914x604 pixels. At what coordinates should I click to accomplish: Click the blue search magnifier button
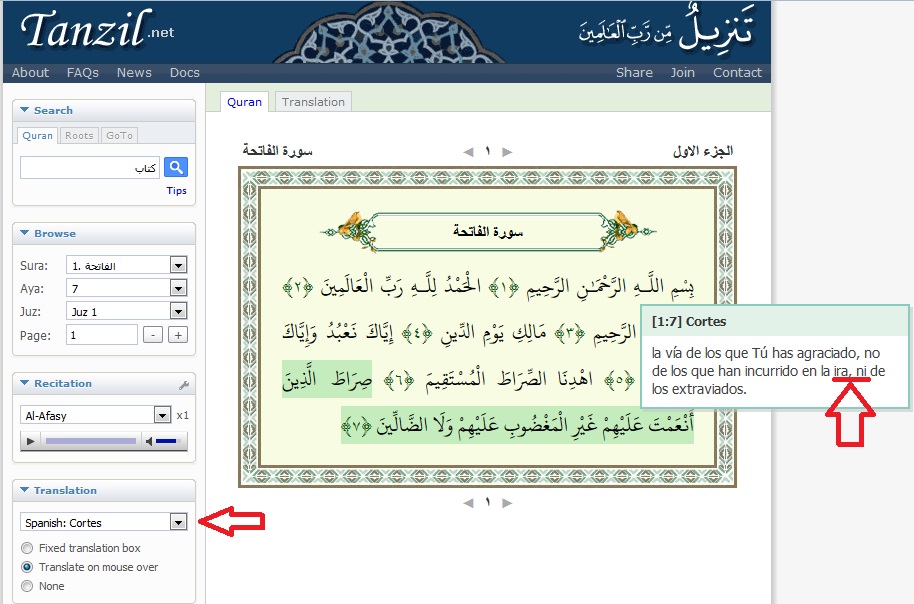tap(175, 167)
